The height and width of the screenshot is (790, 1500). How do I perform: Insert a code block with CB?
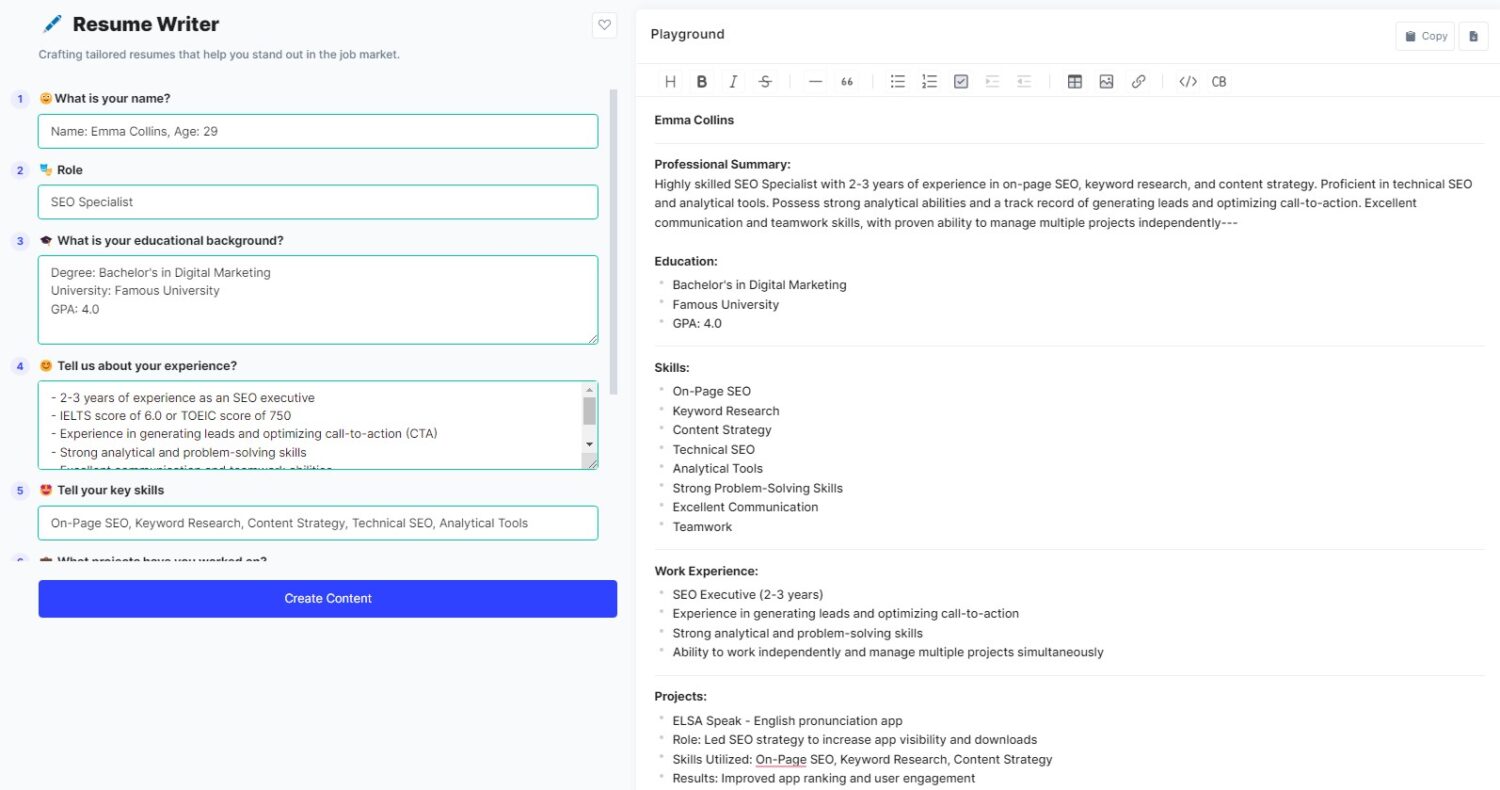point(1219,82)
